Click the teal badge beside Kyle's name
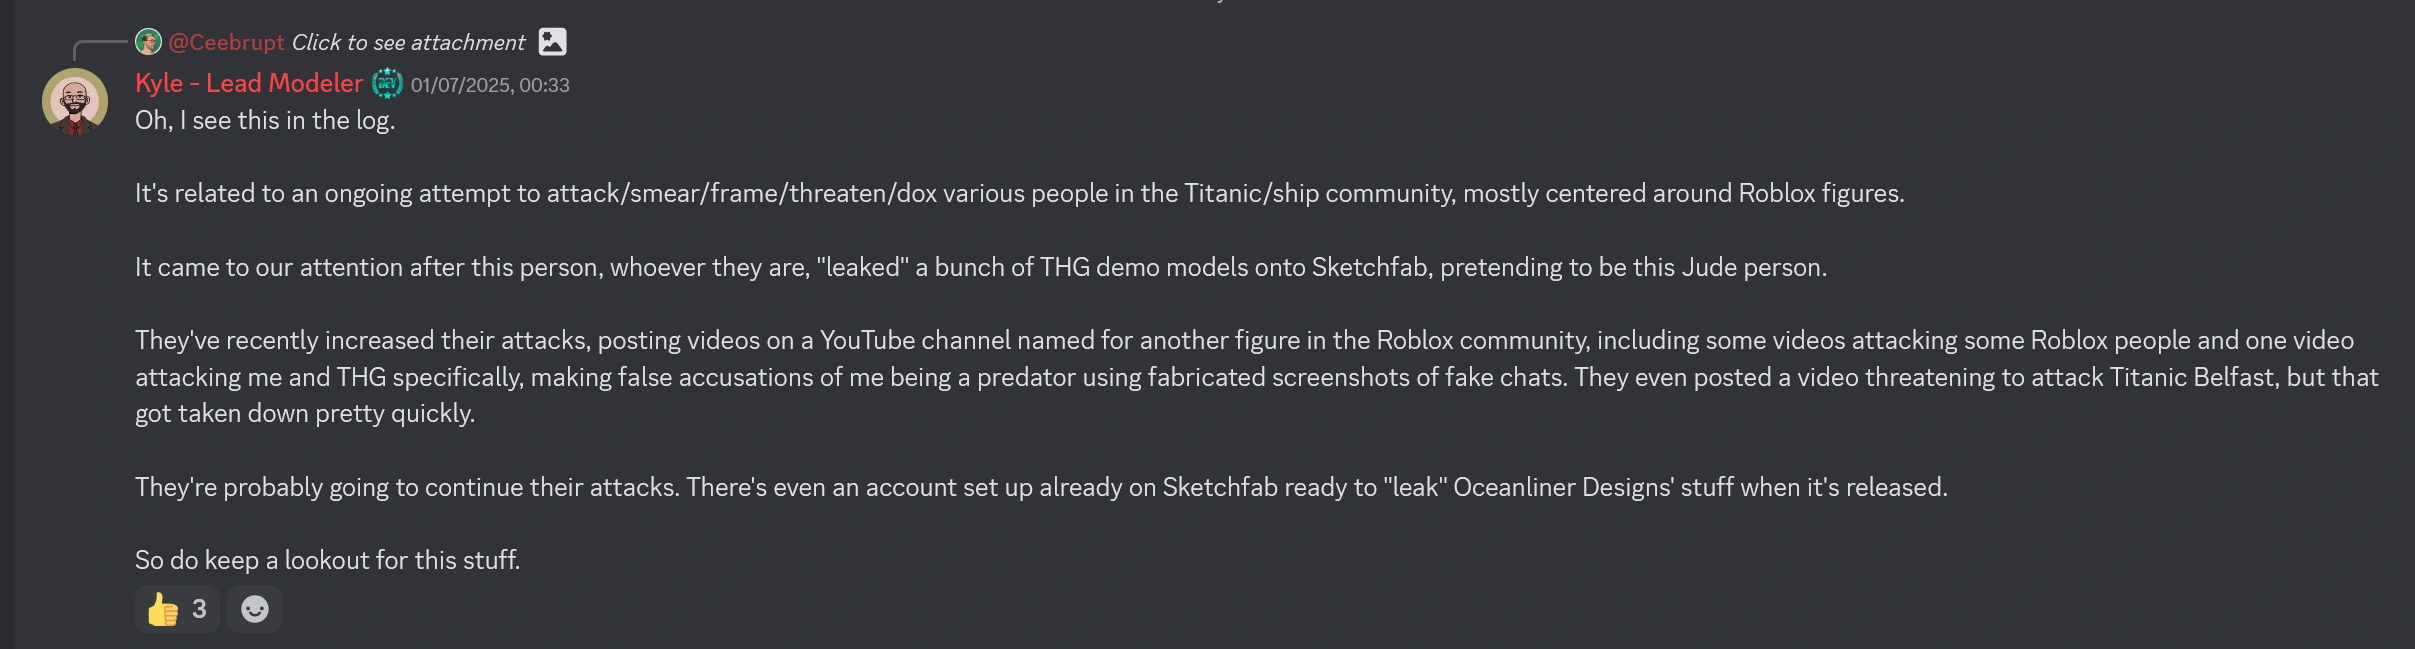The height and width of the screenshot is (649, 2415). [x=387, y=84]
